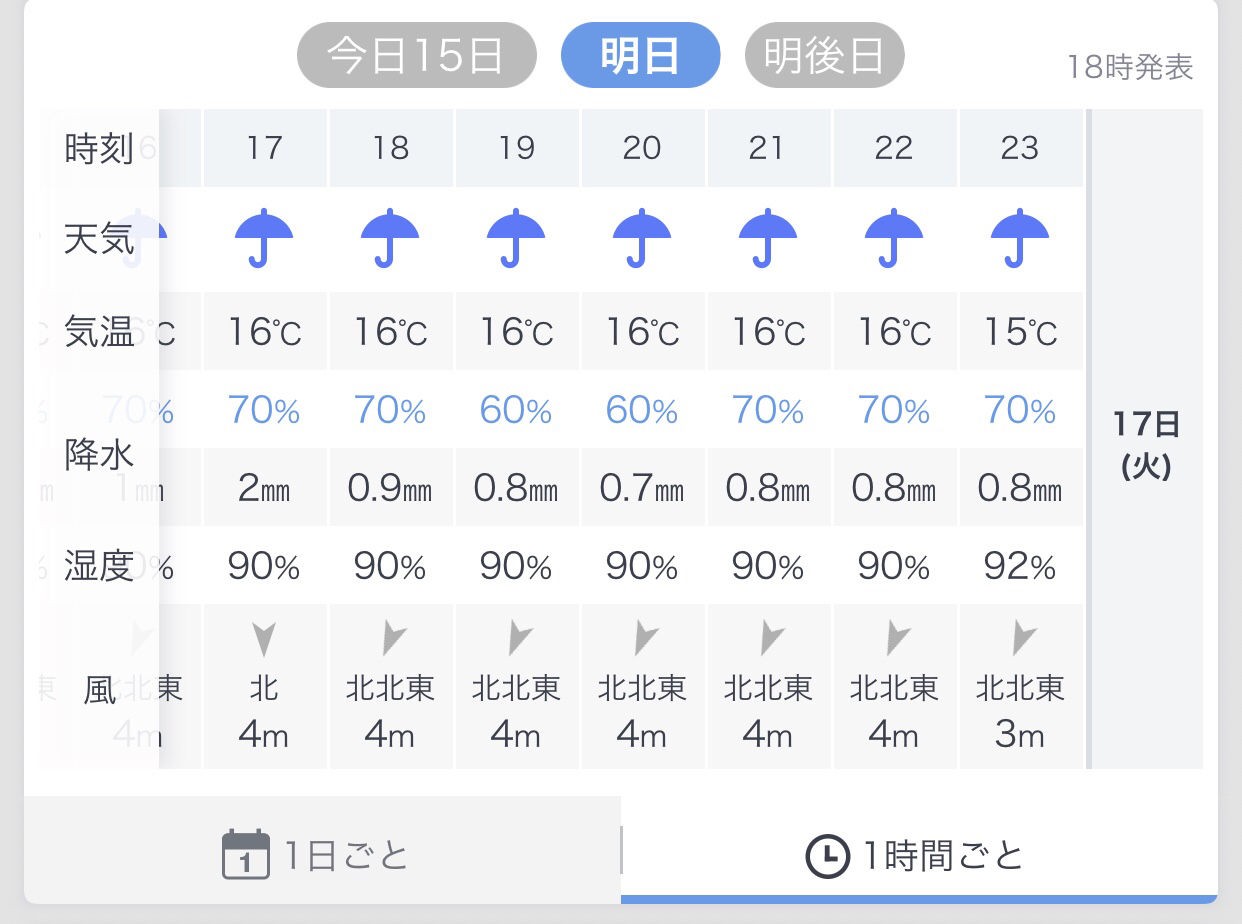This screenshot has height=924, width=1242.
Task: Click the umbrella icon under hour 20
Action: pos(642,238)
